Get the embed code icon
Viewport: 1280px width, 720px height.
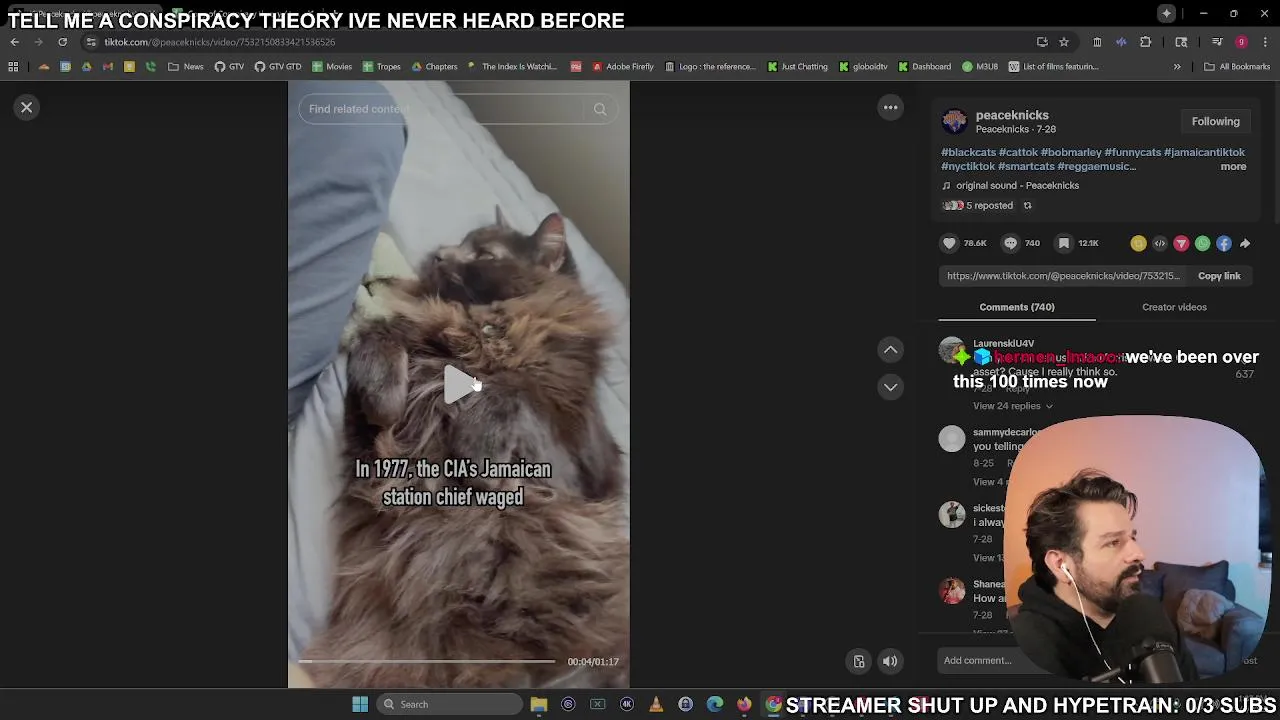[x=1160, y=243]
